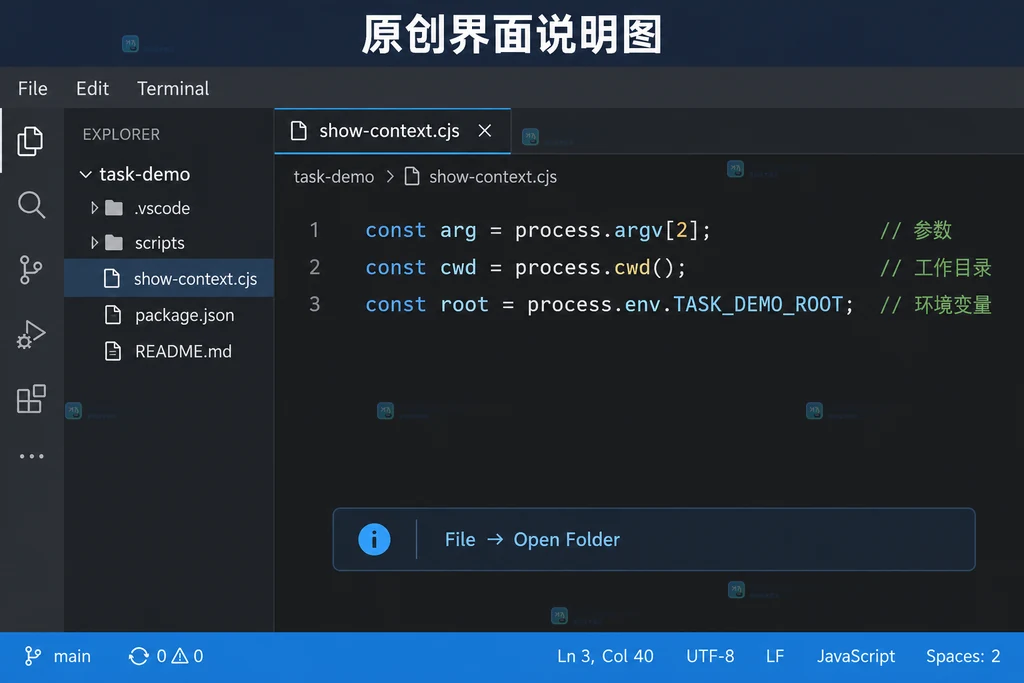Click process.argv[2] in line 1
The image size is (1024, 683).
pyautogui.click(x=607, y=230)
